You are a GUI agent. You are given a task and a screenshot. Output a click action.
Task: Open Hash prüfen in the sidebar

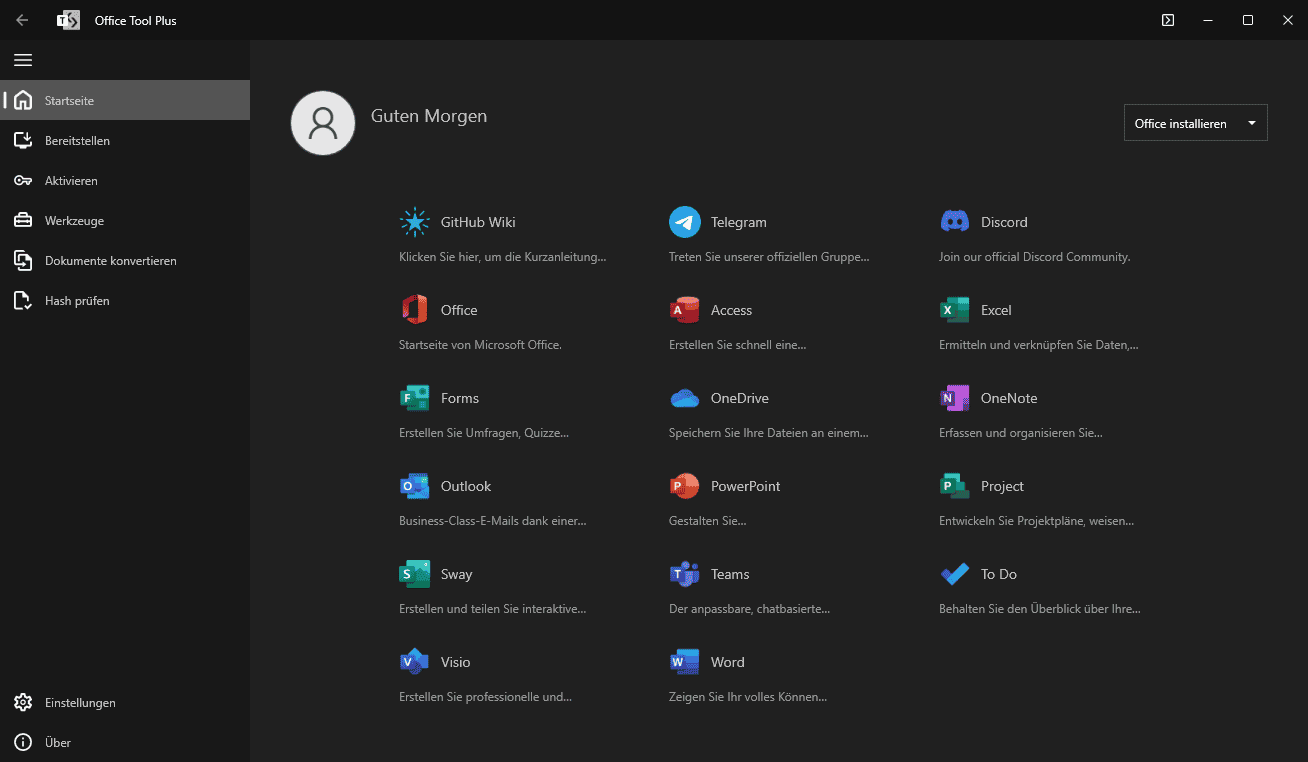pos(125,300)
